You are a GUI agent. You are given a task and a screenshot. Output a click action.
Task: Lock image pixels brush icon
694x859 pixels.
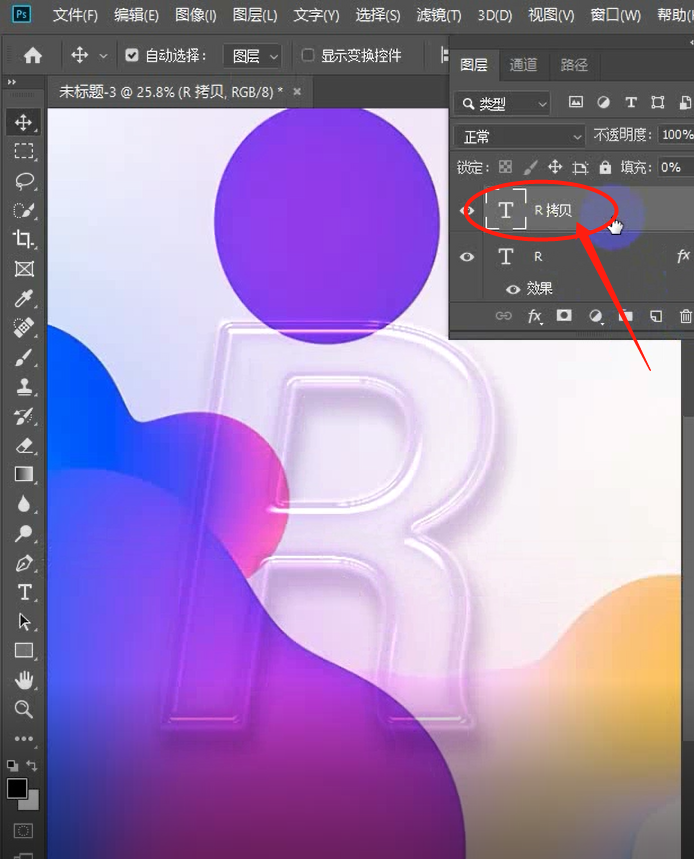pyautogui.click(x=530, y=167)
